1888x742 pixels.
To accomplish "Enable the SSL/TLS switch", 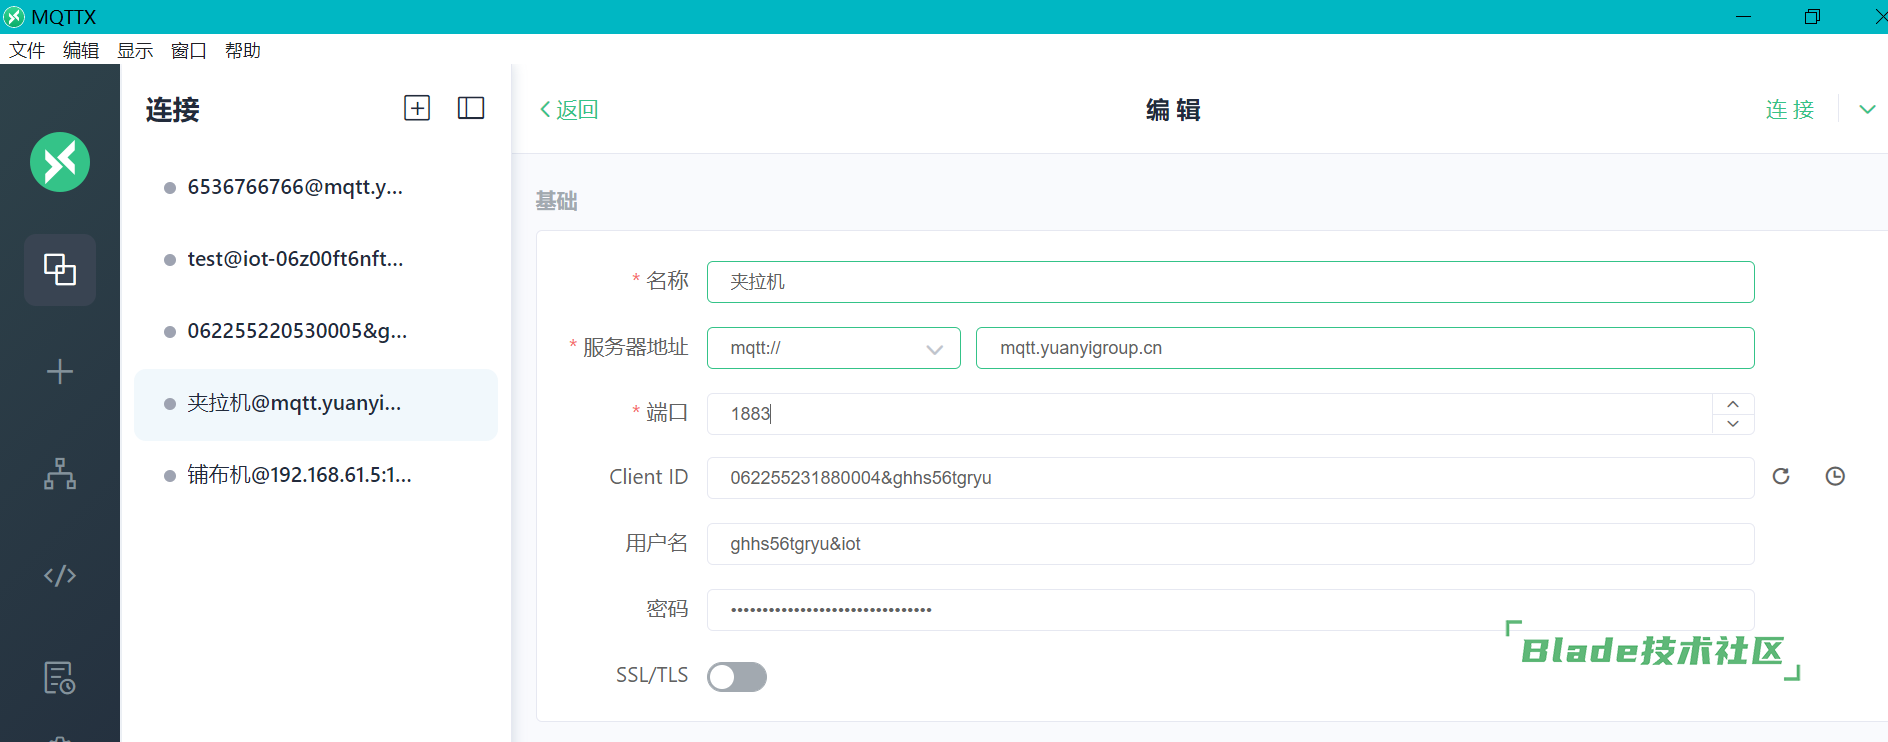I will 737,677.
